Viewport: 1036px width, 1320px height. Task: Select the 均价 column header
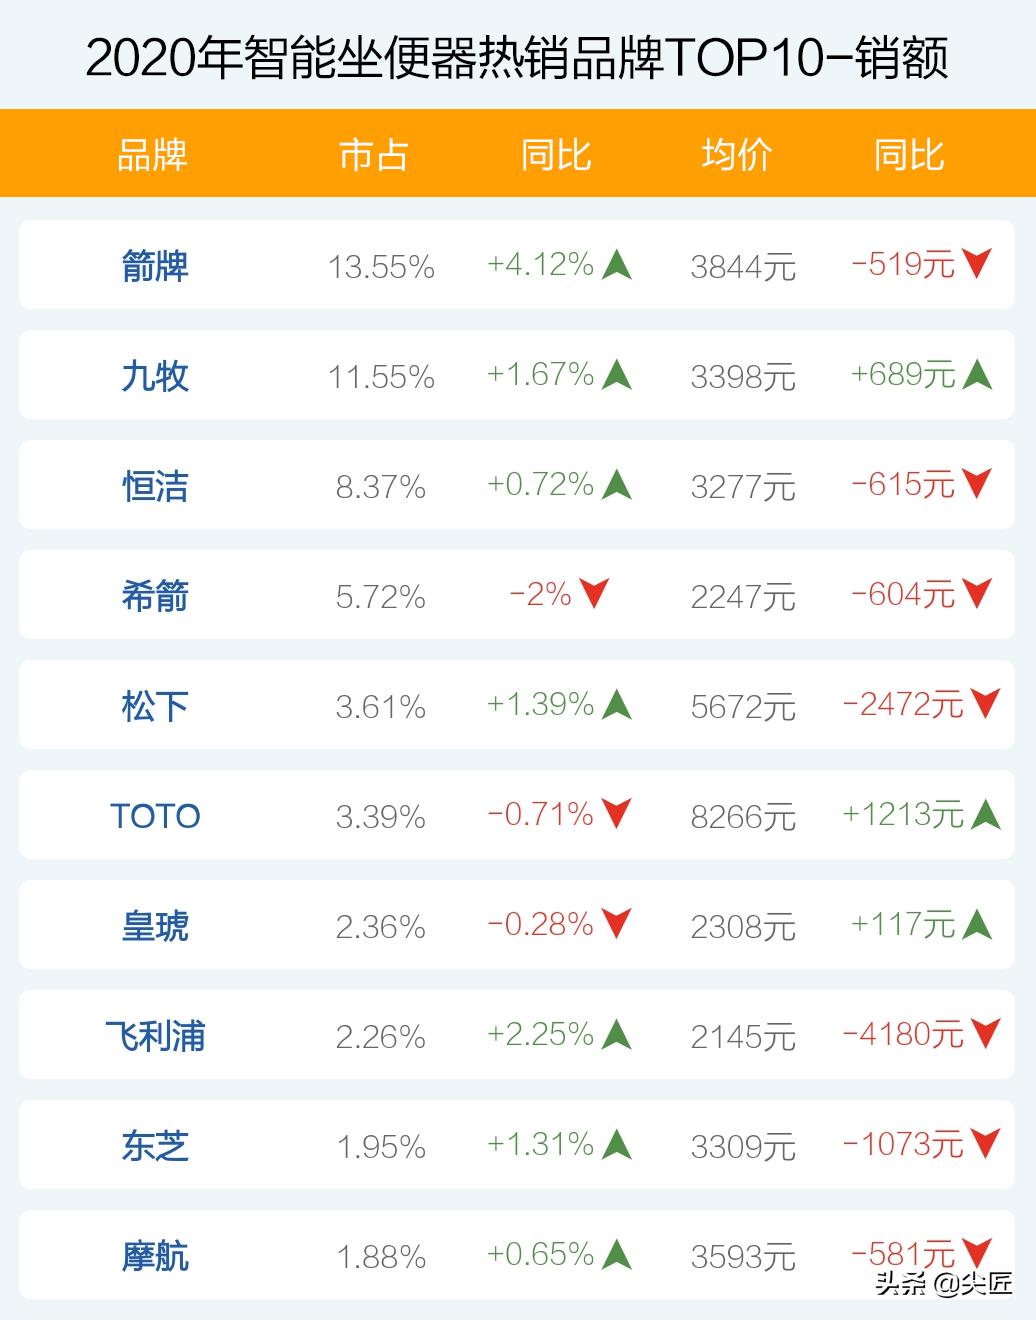coord(736,155)
